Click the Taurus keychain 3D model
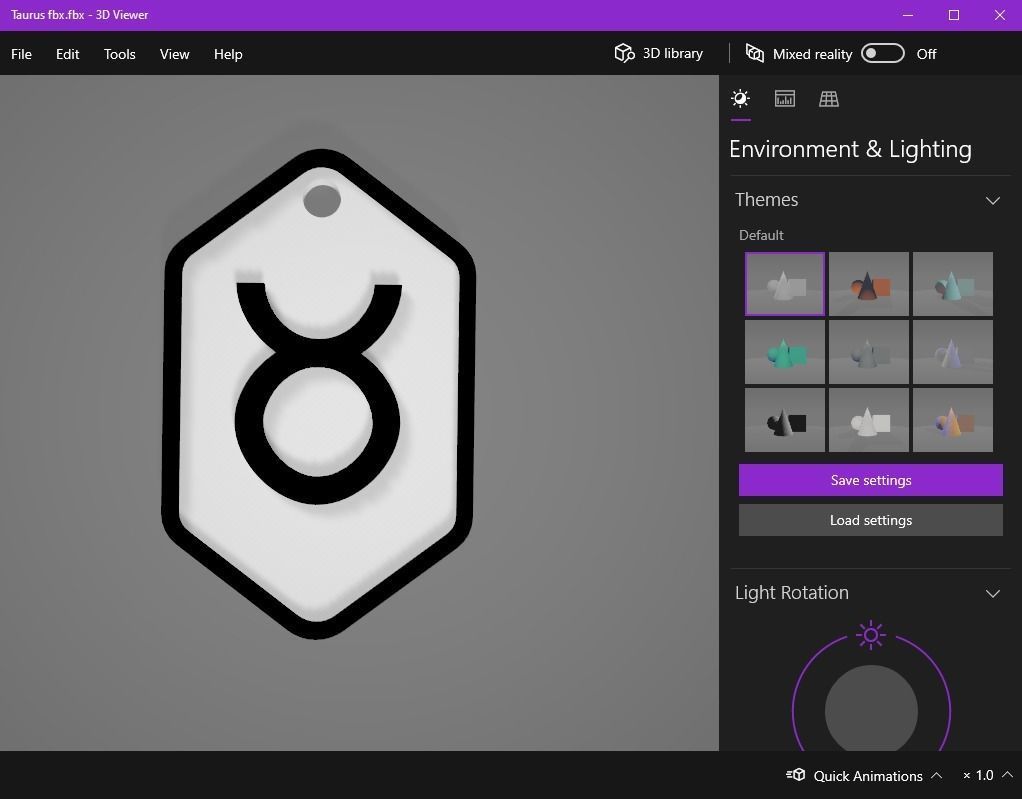Image resolution: width=1022 pixels, height=799 pixels. (318, 394)
